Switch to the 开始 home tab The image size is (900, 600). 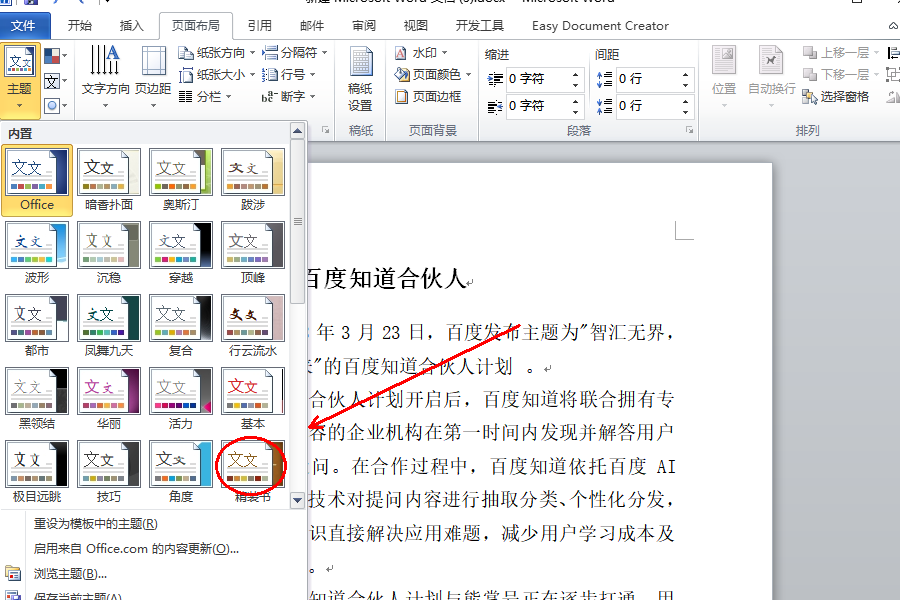coord(80,26)
